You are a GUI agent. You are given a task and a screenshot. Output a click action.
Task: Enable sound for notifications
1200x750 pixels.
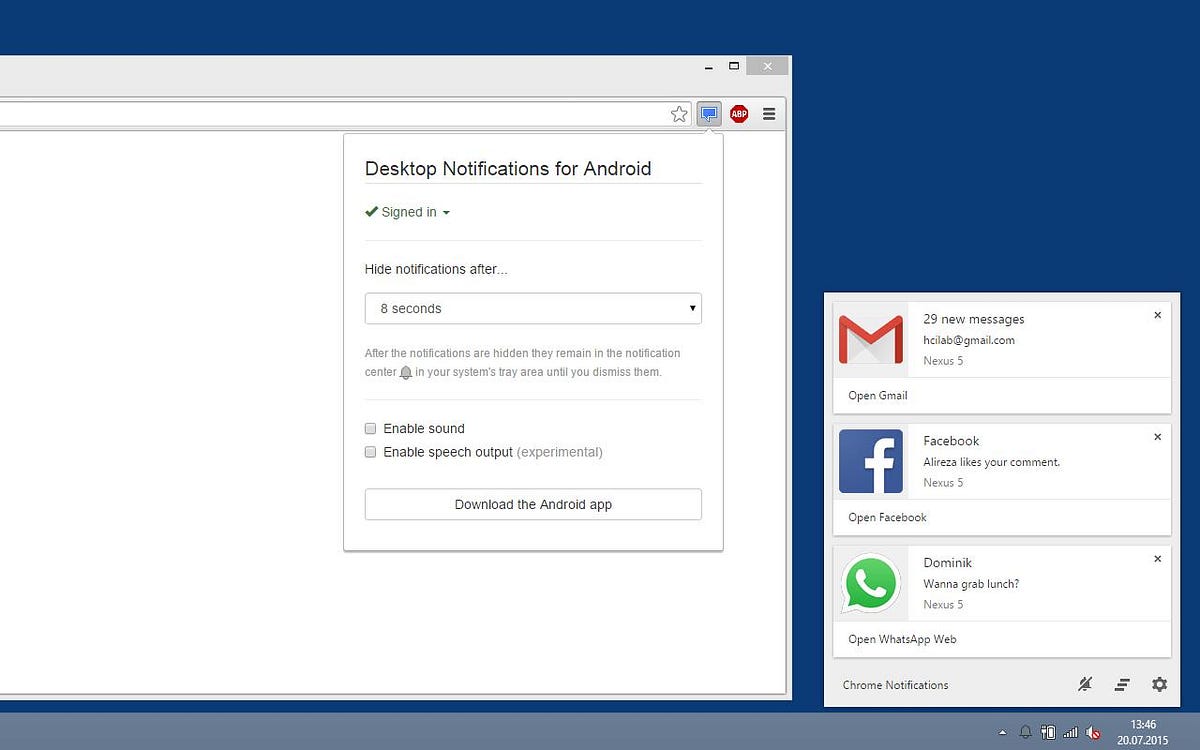370,428
